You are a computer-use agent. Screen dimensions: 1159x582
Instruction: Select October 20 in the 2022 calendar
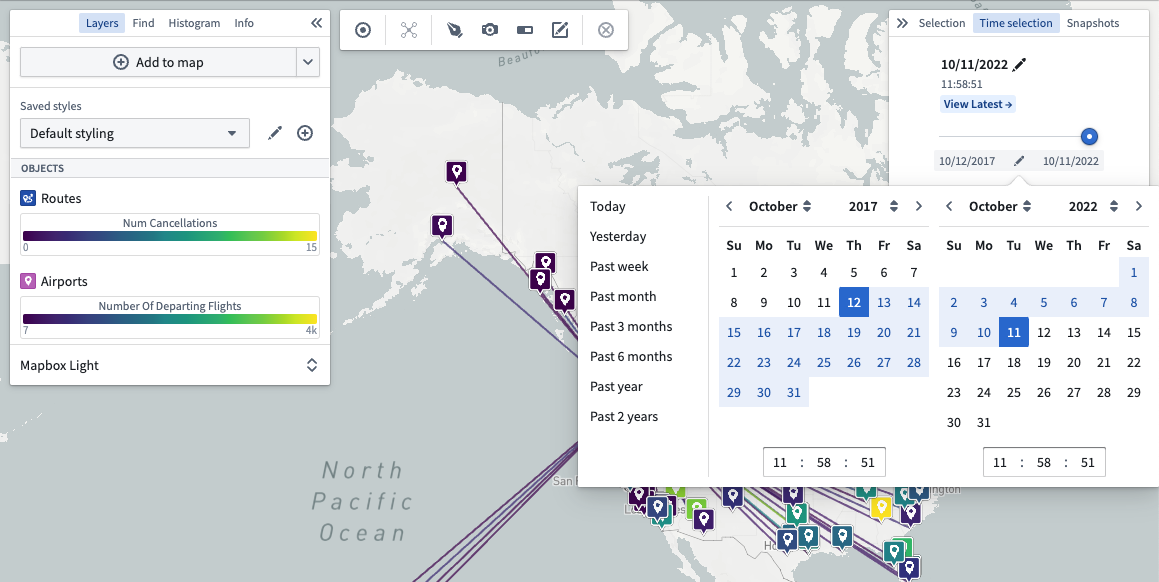coord(1073,362)
